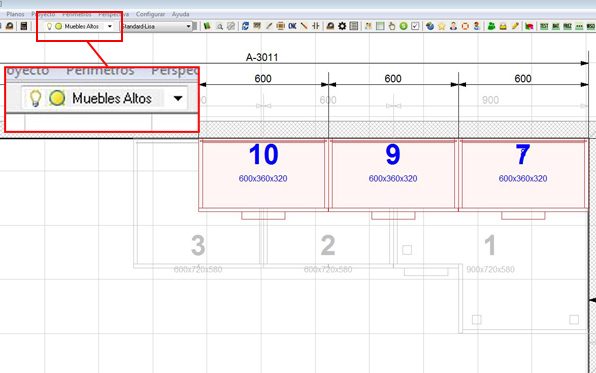Expand the Muebles Altos layer dropdown
The height and width of the screenshot is (373, 596).
[109, 26]
